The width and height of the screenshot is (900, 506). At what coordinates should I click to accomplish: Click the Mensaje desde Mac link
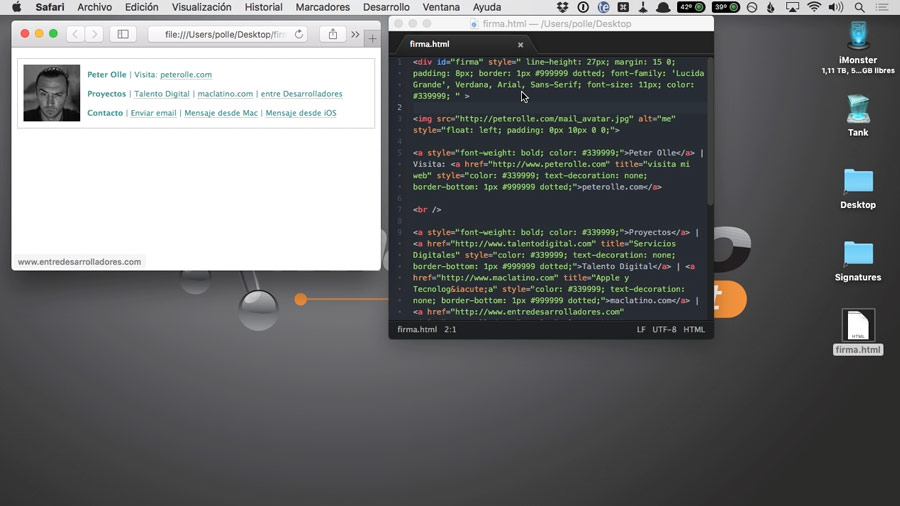click(x=221, y=113)
